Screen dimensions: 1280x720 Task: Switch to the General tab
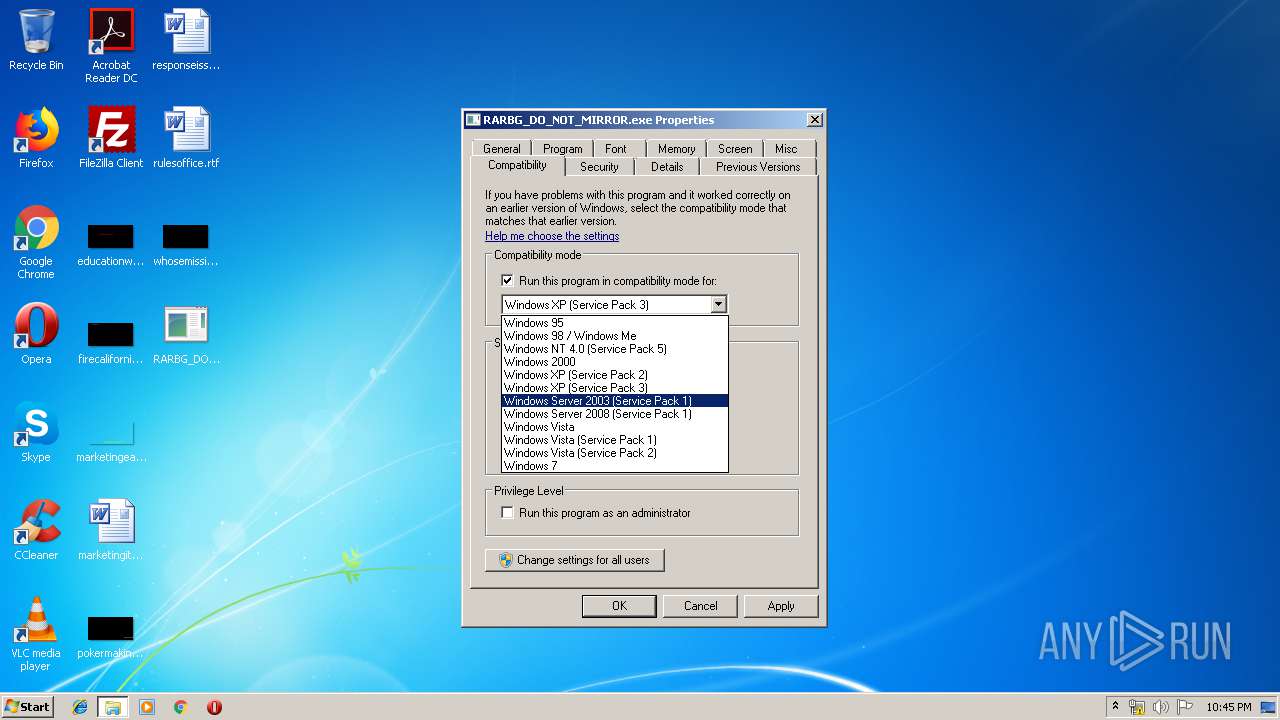click(x=502, y=149)
